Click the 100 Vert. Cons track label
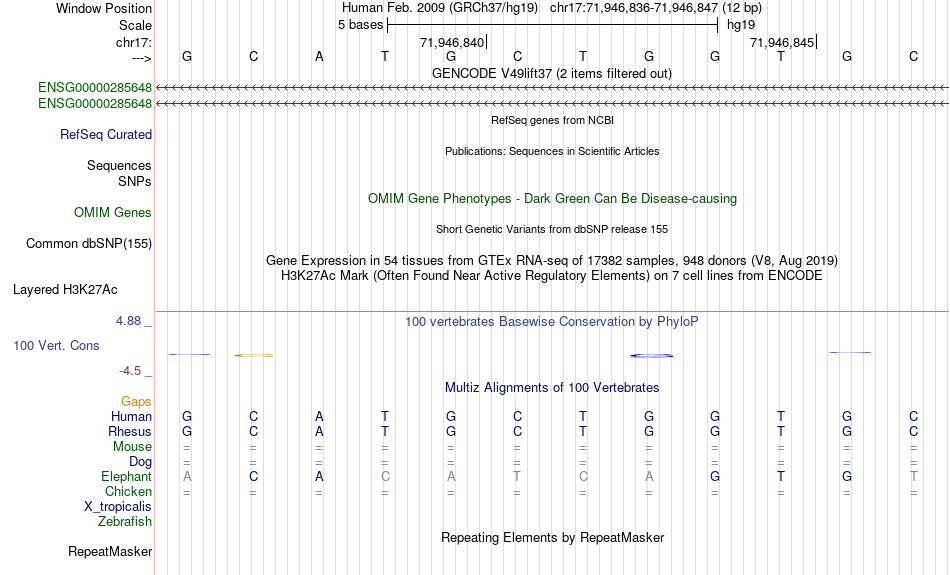 point(56,345)
